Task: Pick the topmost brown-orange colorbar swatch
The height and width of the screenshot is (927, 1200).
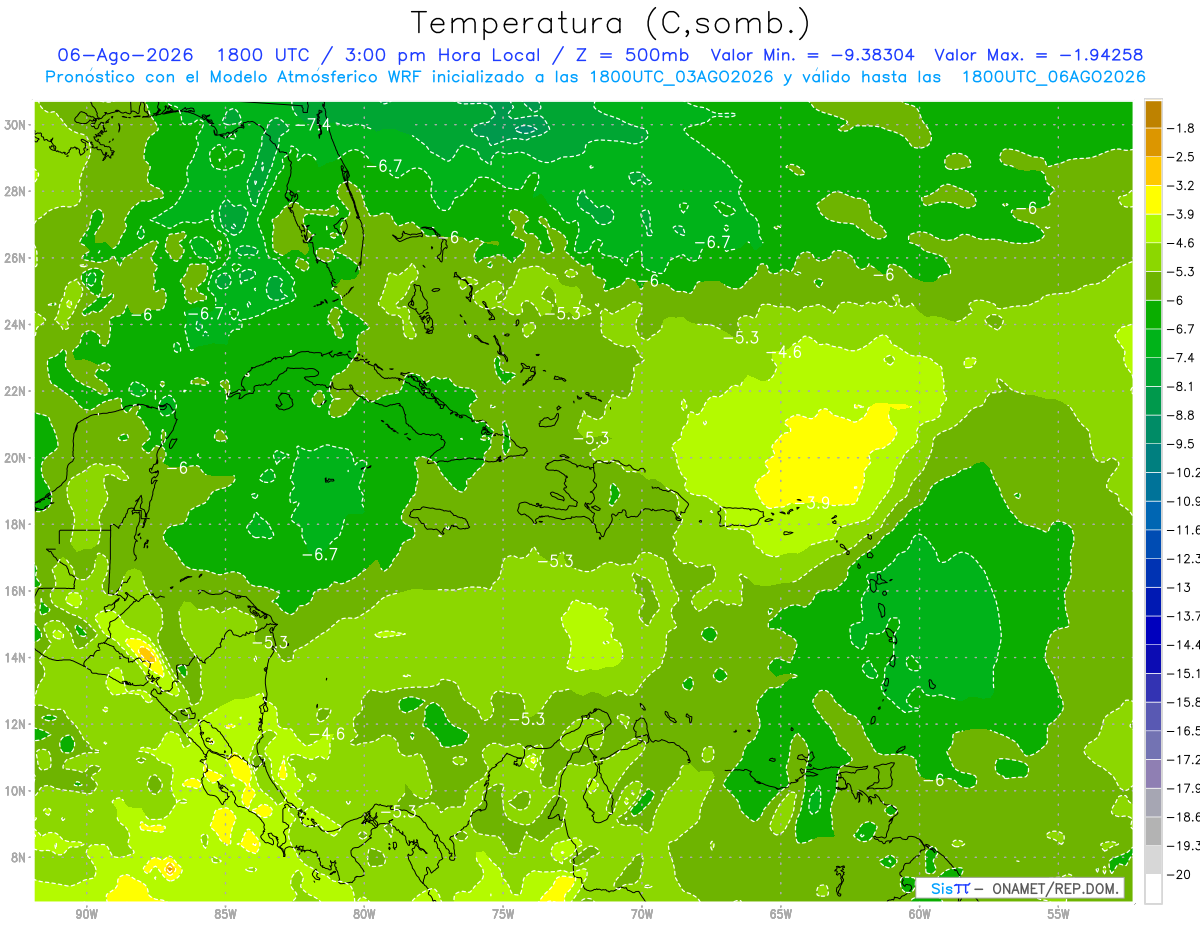Action: click(1153, 114)
